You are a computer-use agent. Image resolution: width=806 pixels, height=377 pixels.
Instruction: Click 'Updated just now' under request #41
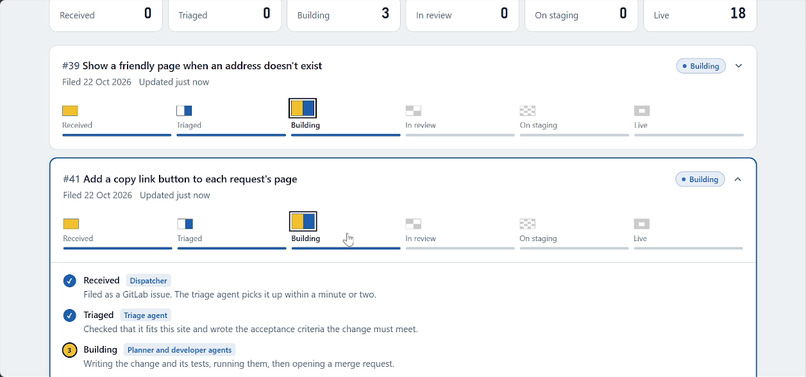[x=175, y=195]
